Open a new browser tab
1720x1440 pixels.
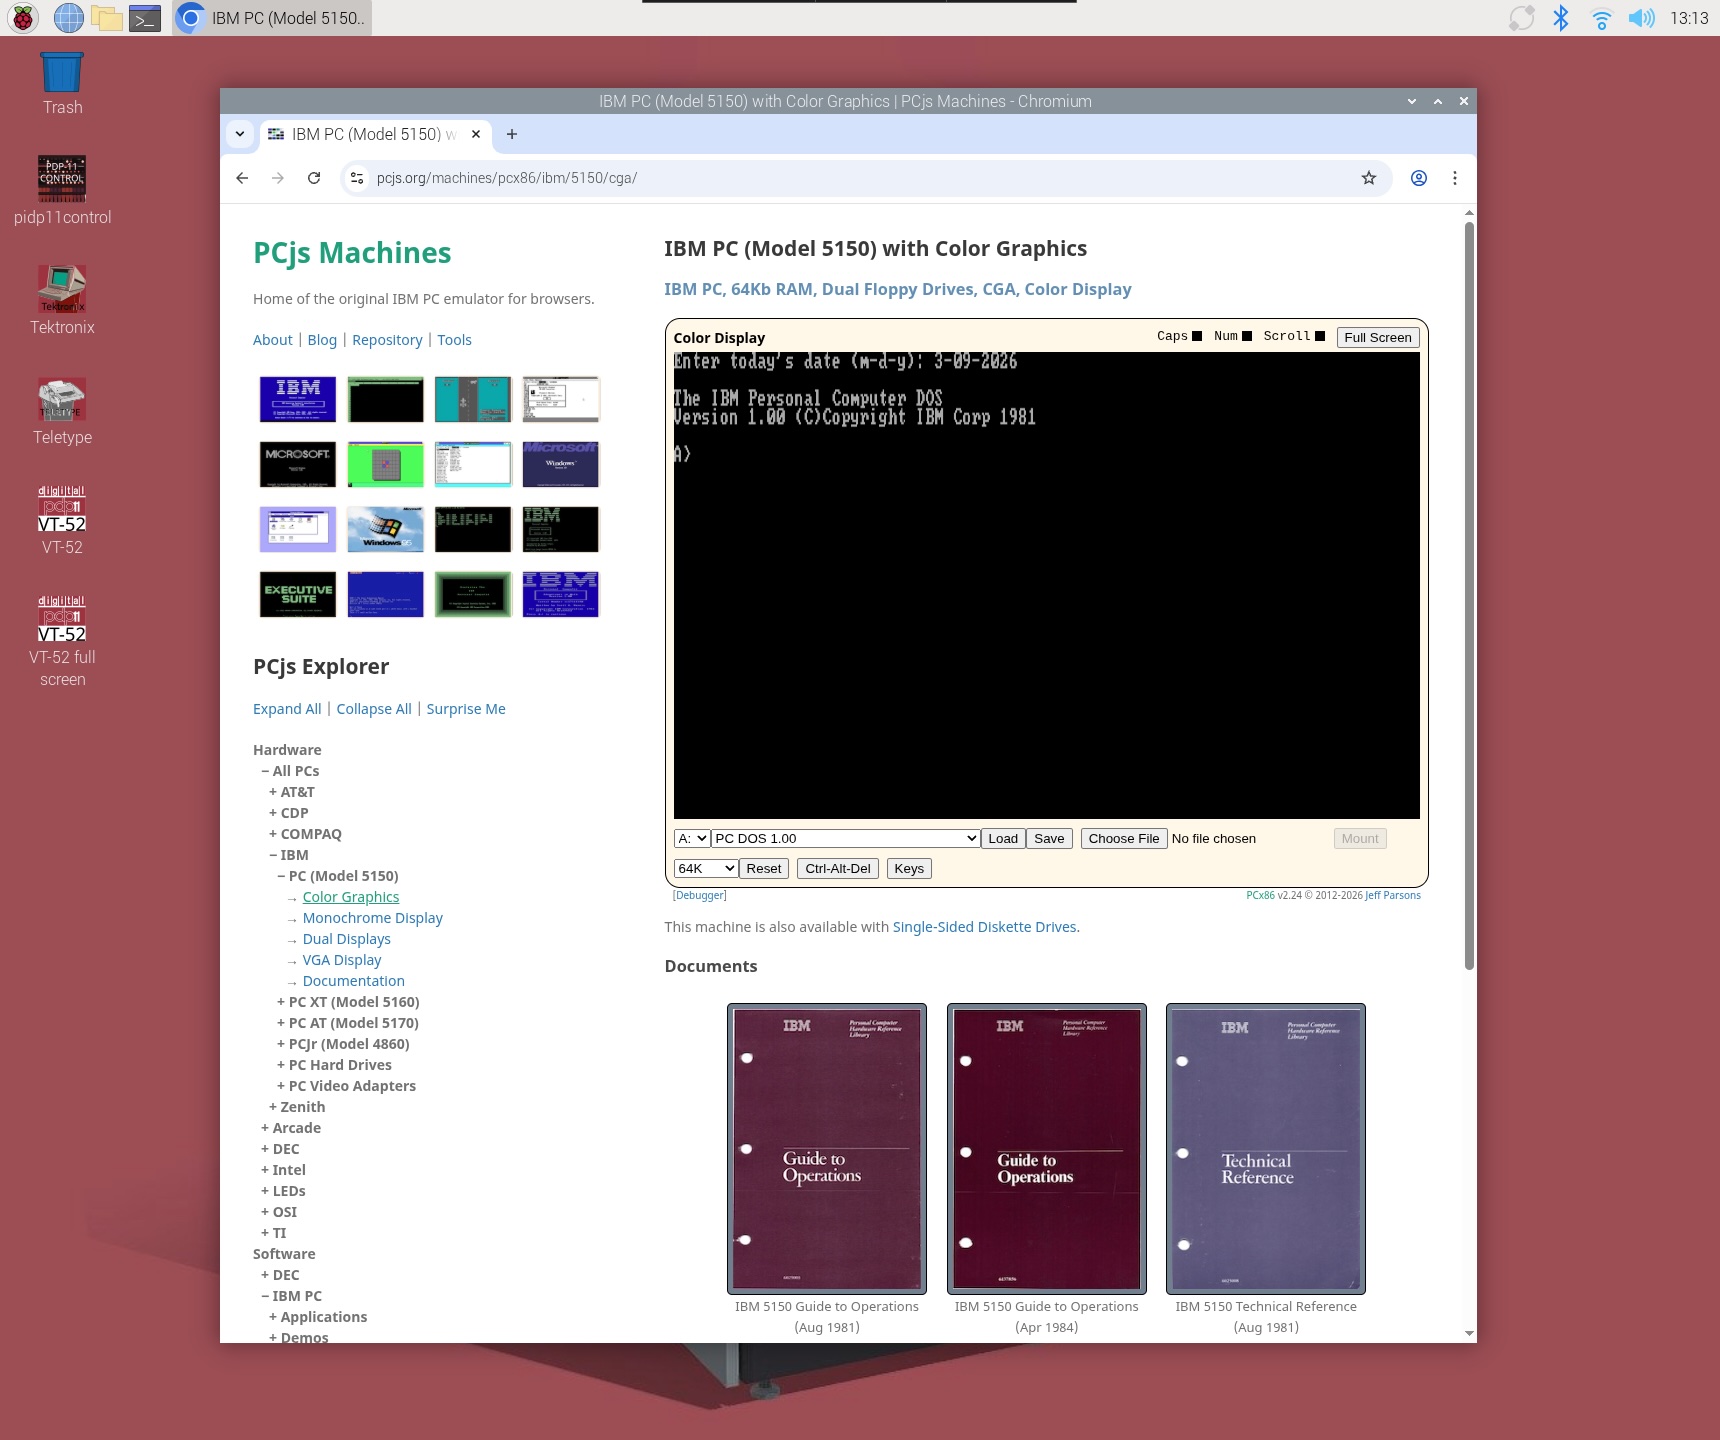512,134
